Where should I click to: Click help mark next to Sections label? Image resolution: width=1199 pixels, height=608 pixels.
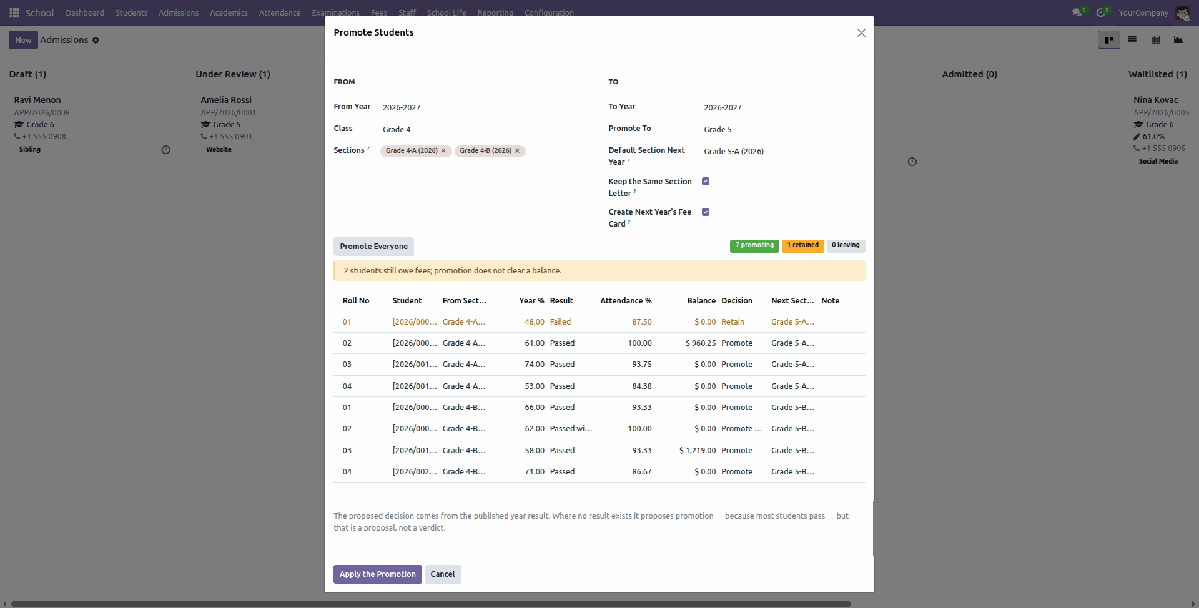[369, 148]
